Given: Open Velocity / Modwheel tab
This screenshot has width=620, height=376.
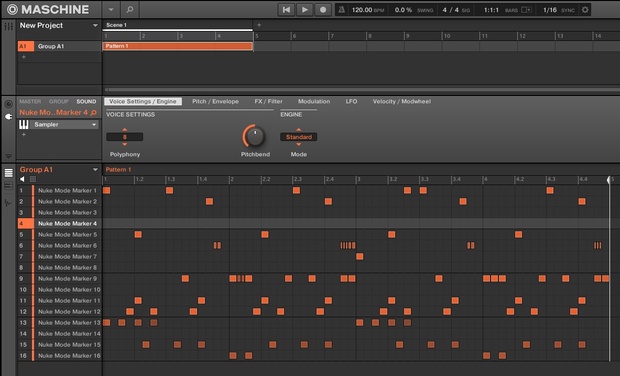Looking at the screenshot, I should point(402,102).
